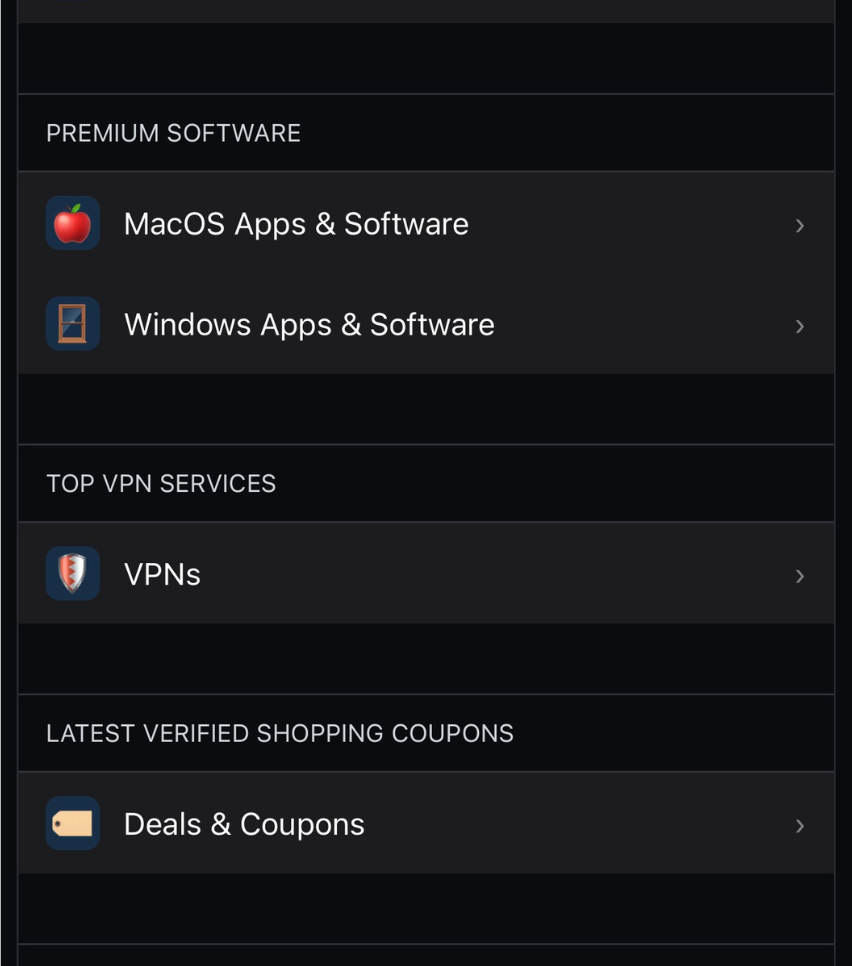Select Windows Apps & Software text label
The image size is (852, 966).
pos(309,325)
